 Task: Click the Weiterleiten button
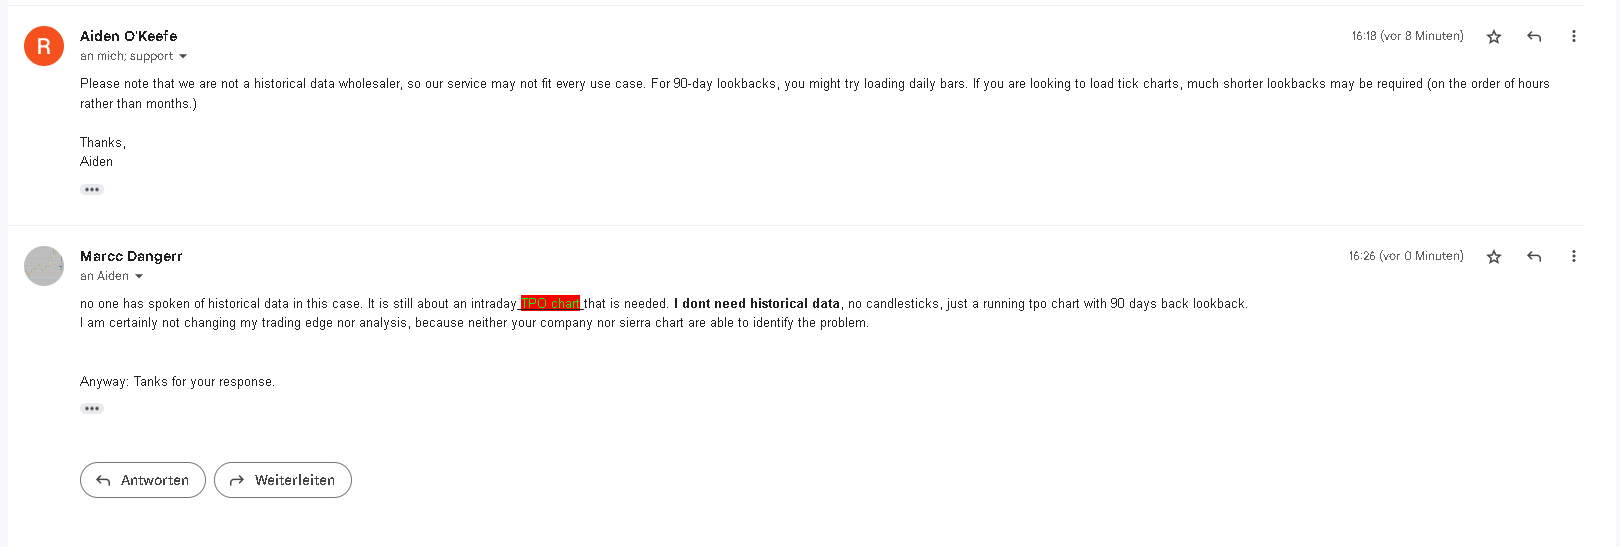(283, 480)
